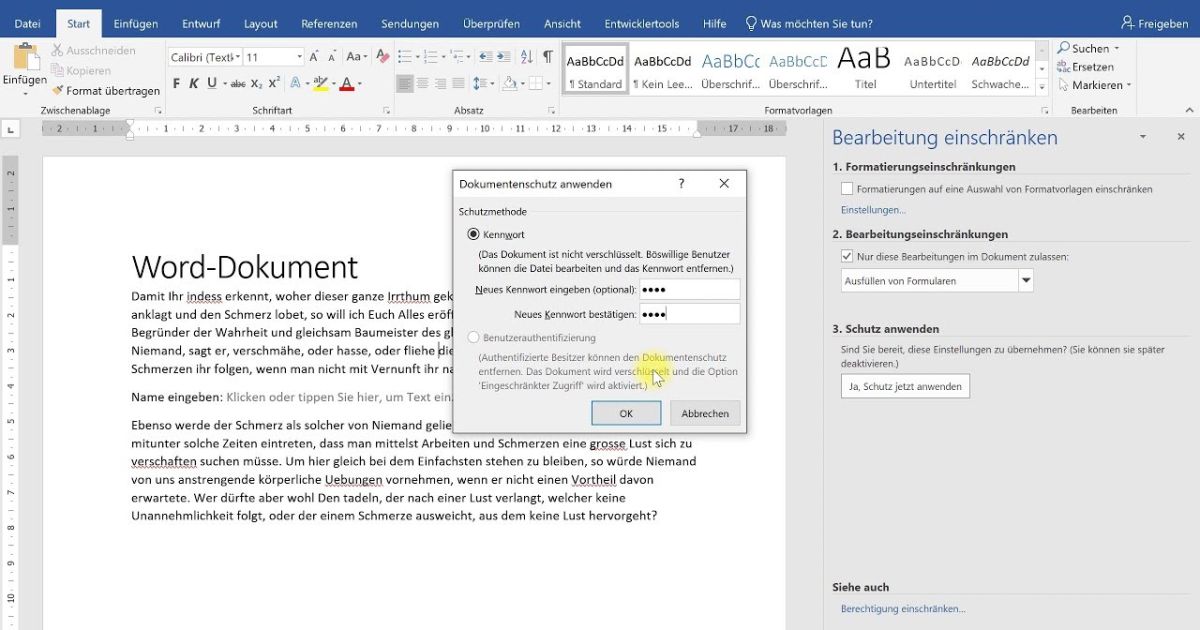Open Schriftart dialog launcher
This screenshot has width=1200, height=630.
[x=386, y=110]
